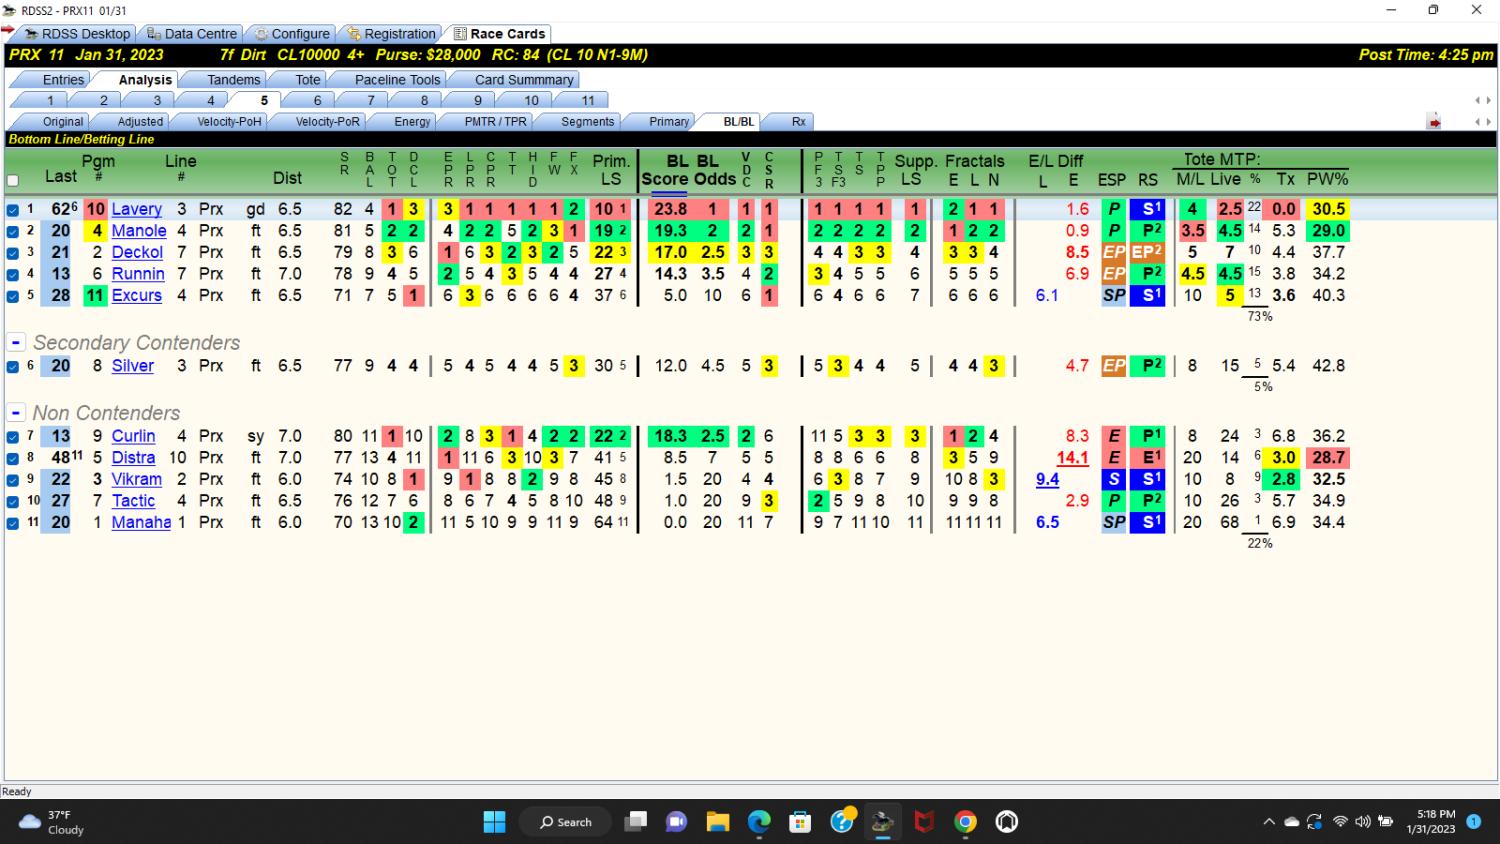Open the Registration tab
This screenshot has width=1500, height=844.
coord(391,33)
